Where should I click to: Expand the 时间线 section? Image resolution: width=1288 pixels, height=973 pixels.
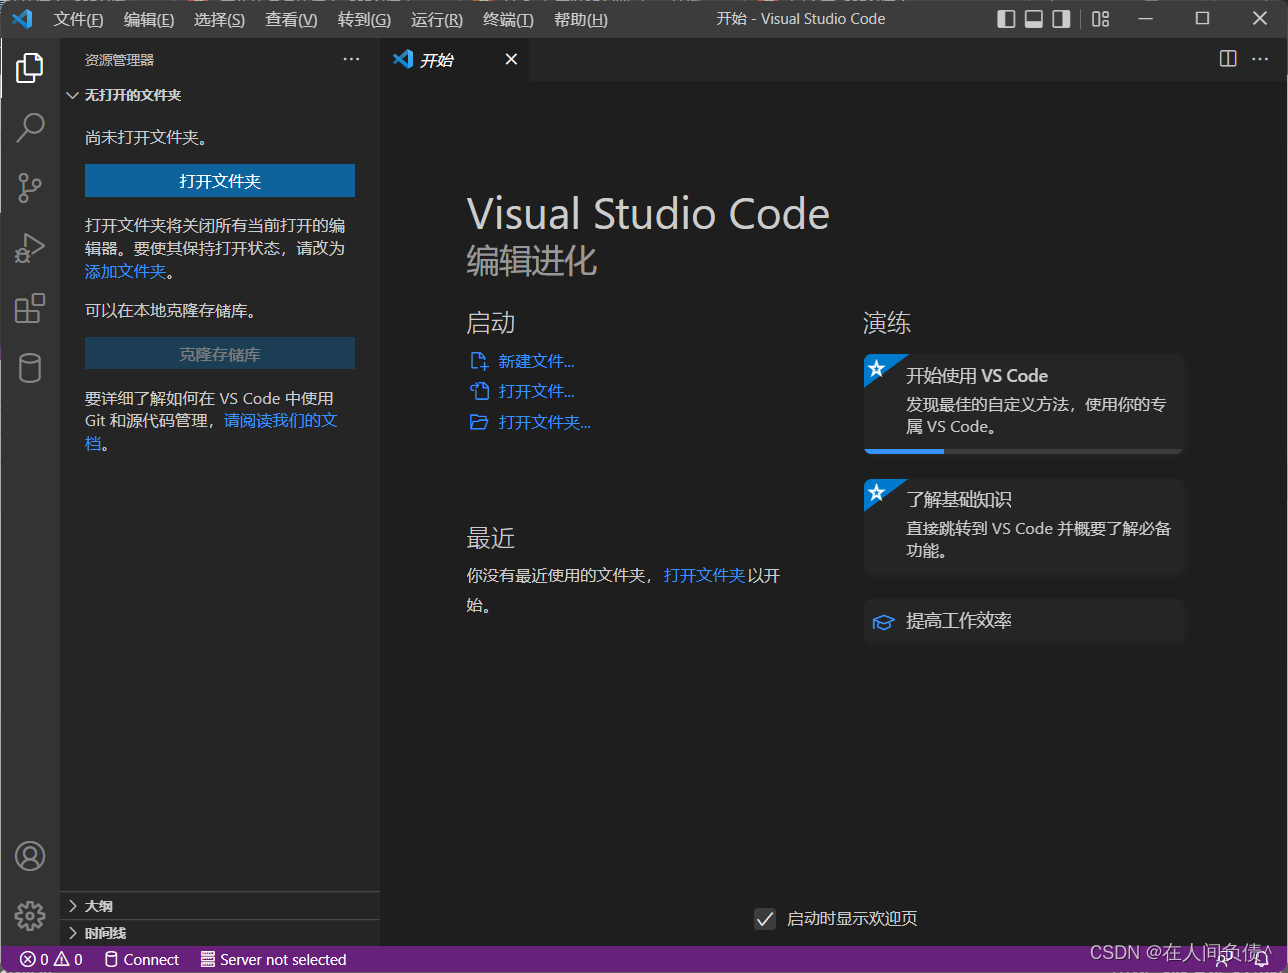coord(220,933)
